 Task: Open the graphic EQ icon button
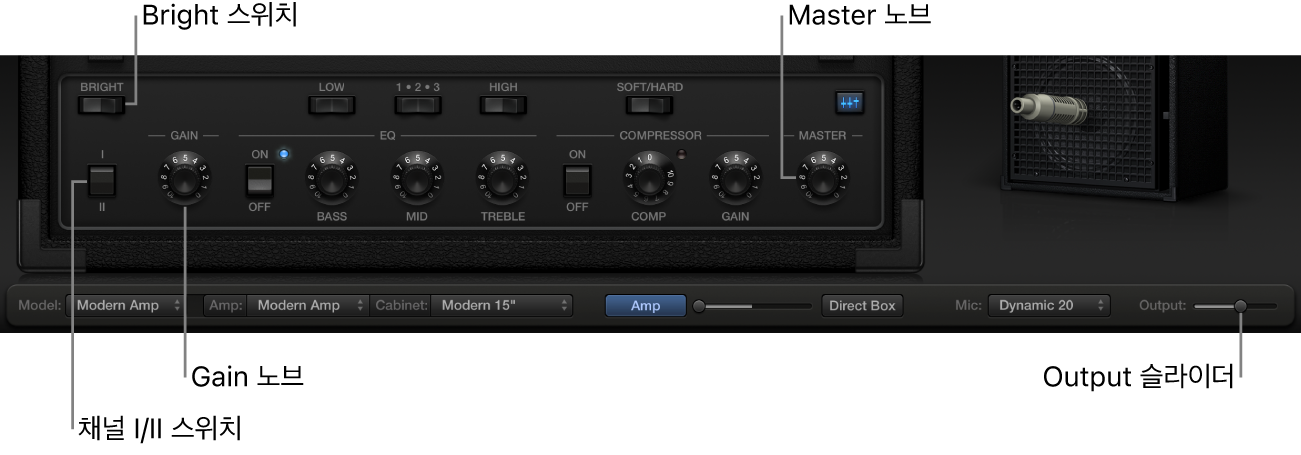pyautogui.click(x=851, y=102)
